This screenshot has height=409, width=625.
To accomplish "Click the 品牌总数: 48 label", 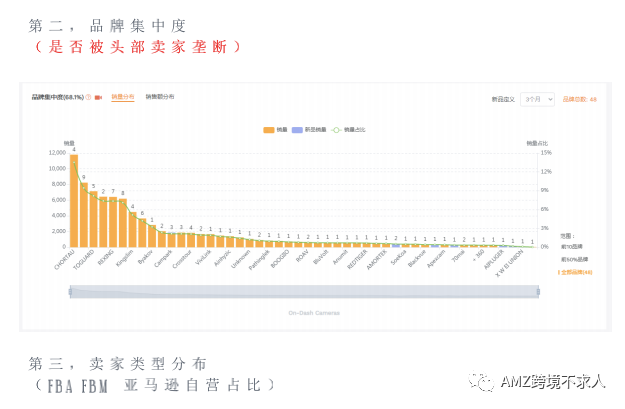I will [x=580, y=100].
